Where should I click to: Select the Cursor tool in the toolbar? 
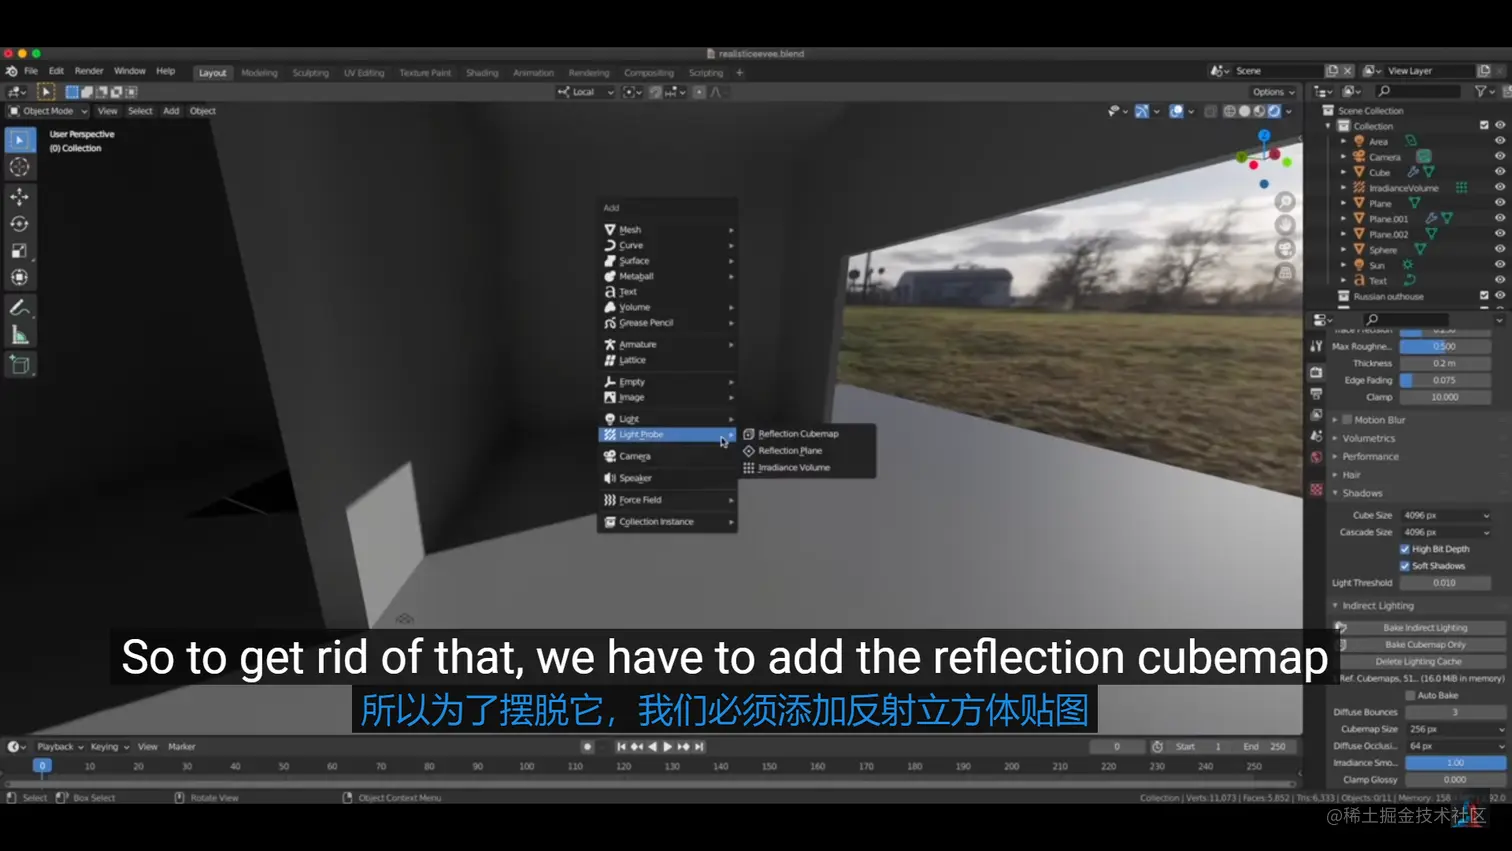[x=20, y=168]
